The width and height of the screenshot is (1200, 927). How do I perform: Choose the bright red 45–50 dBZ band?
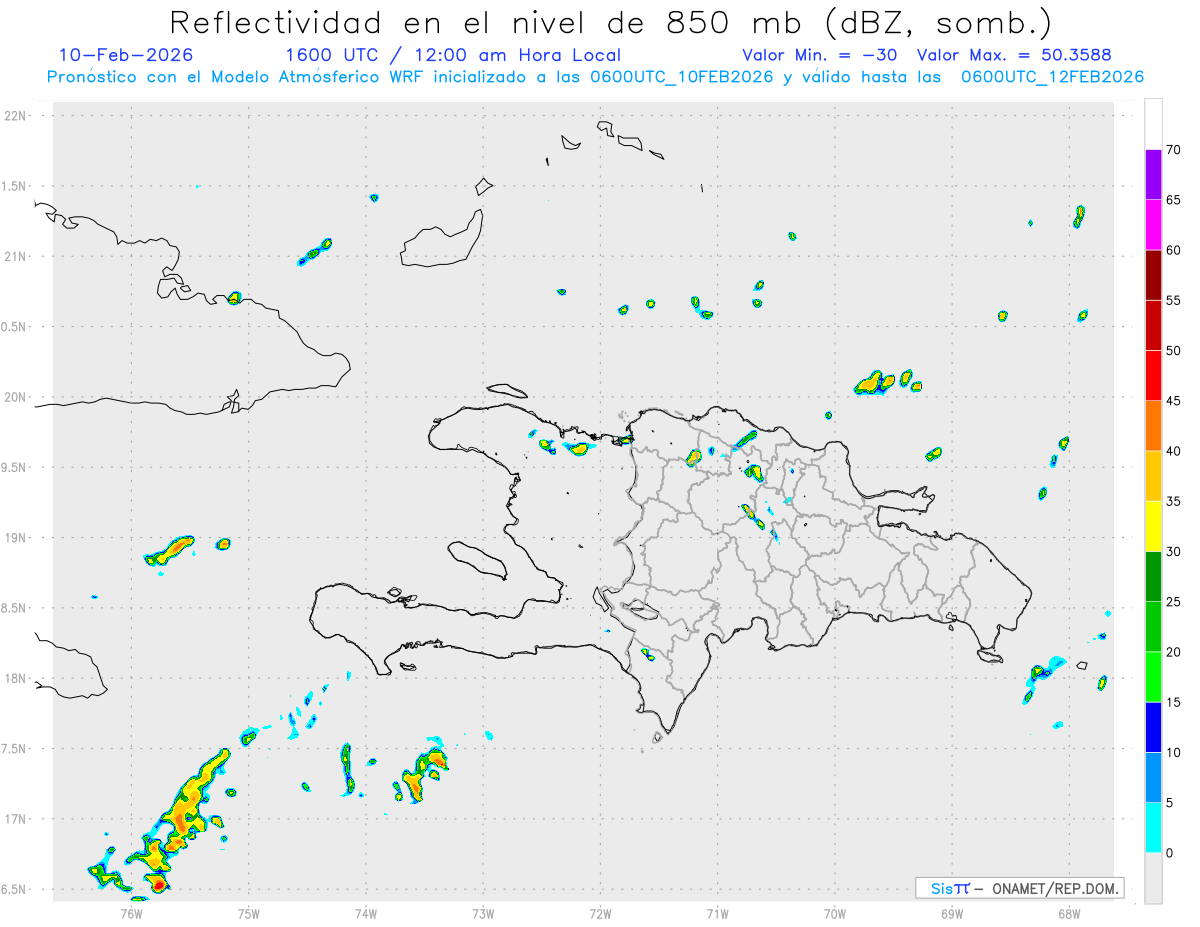click(x=1153, y=376)
